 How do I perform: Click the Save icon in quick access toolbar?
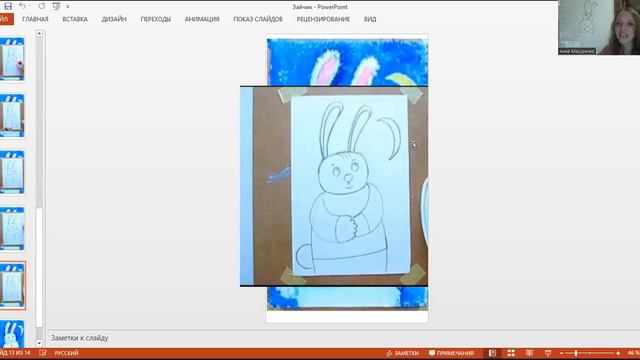pos(8,6)
